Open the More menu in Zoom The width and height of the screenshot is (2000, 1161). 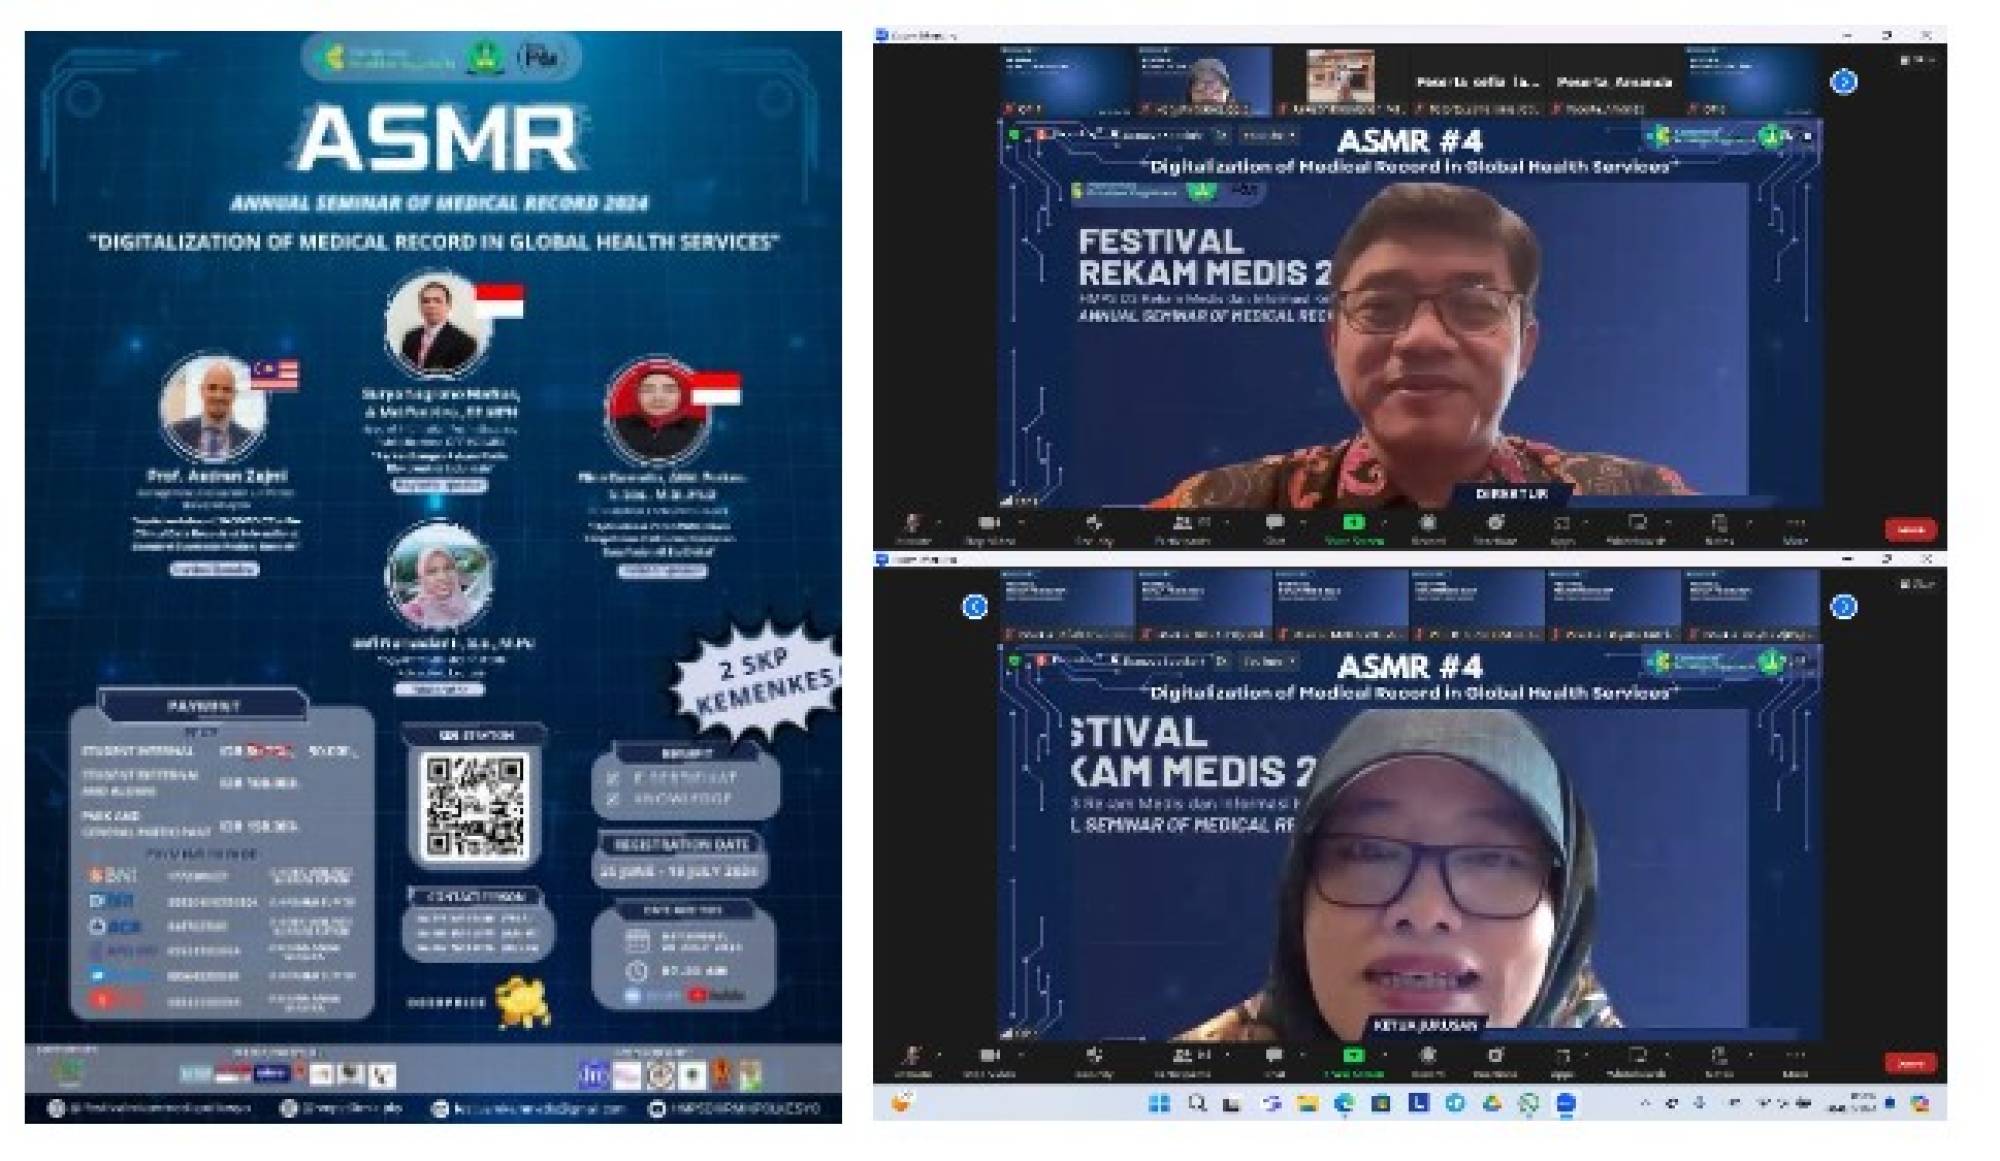point(1796,1056)
